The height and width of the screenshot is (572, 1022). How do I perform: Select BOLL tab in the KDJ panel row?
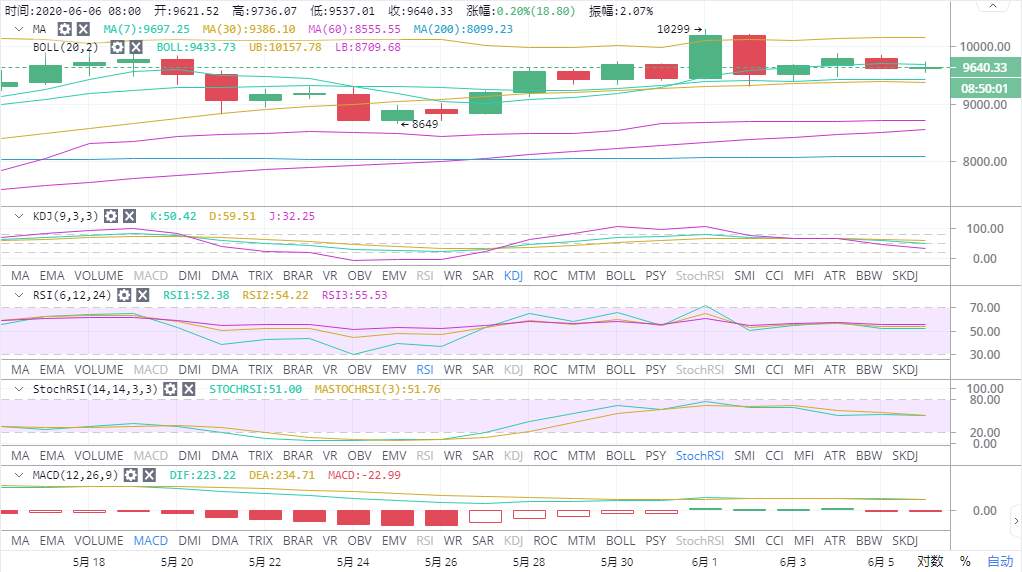(x=620, y=276)
